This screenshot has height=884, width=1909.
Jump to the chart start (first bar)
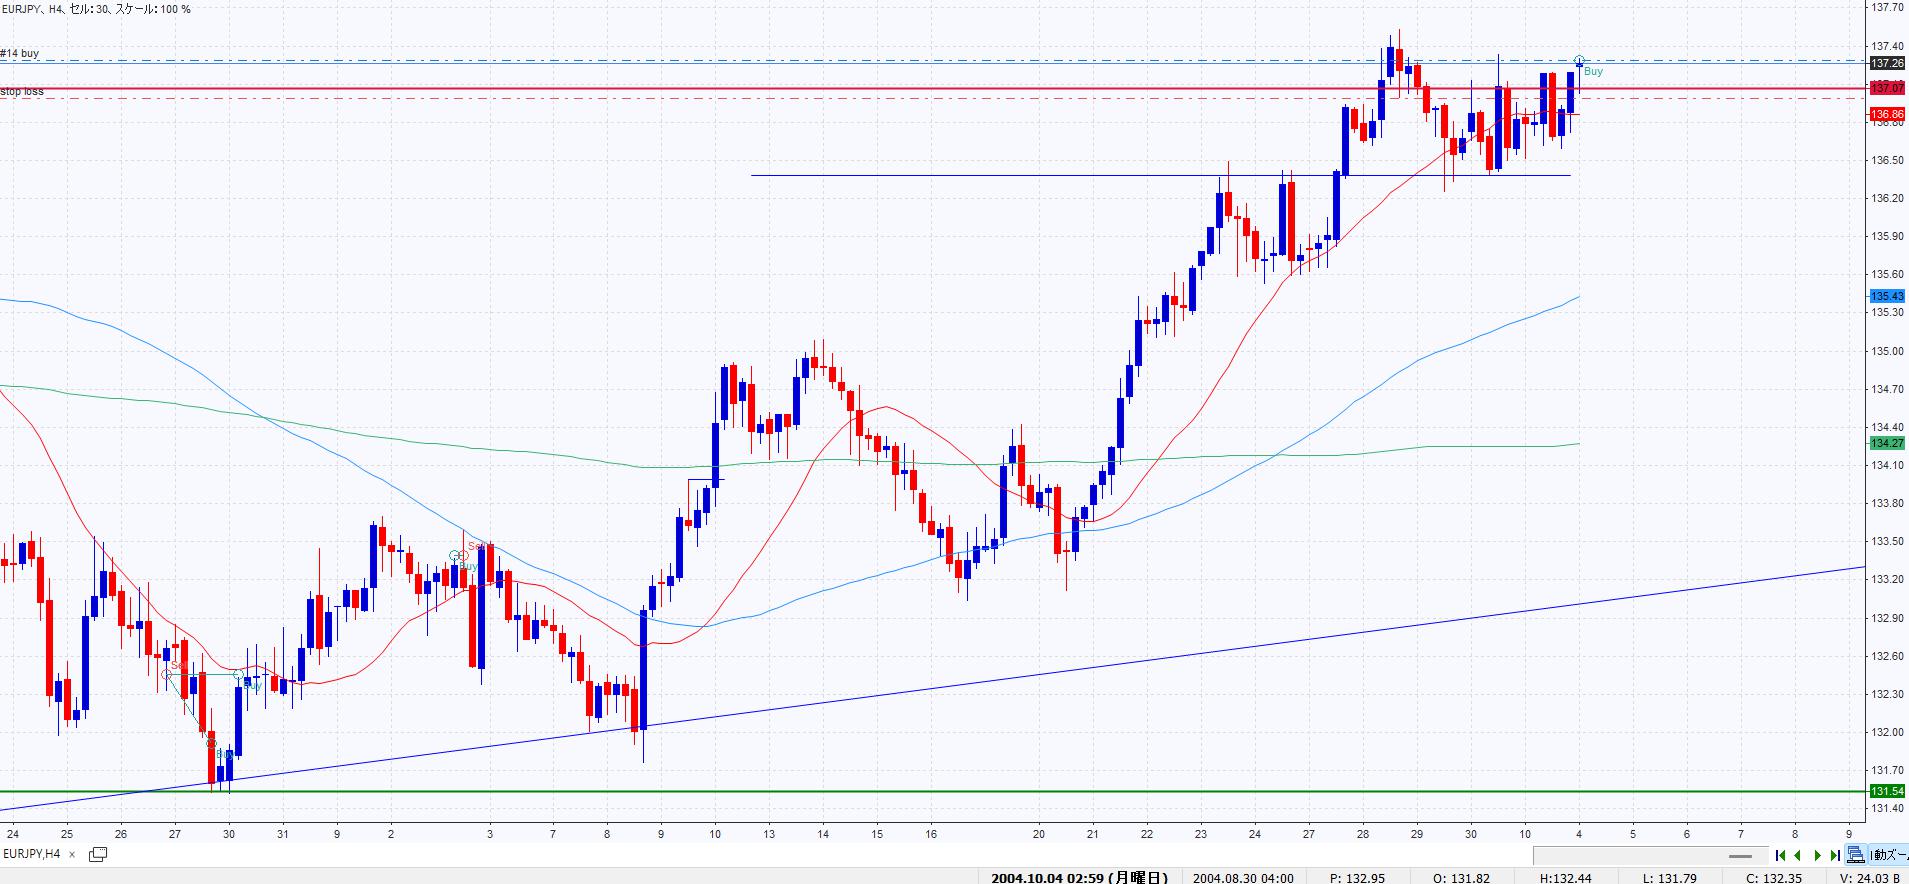pyautogui.click(x=1781, y=855)
